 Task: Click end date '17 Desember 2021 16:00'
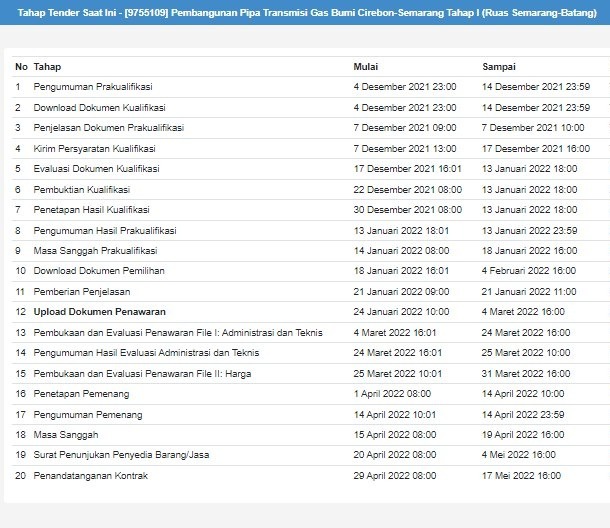(x=536, y=149)
